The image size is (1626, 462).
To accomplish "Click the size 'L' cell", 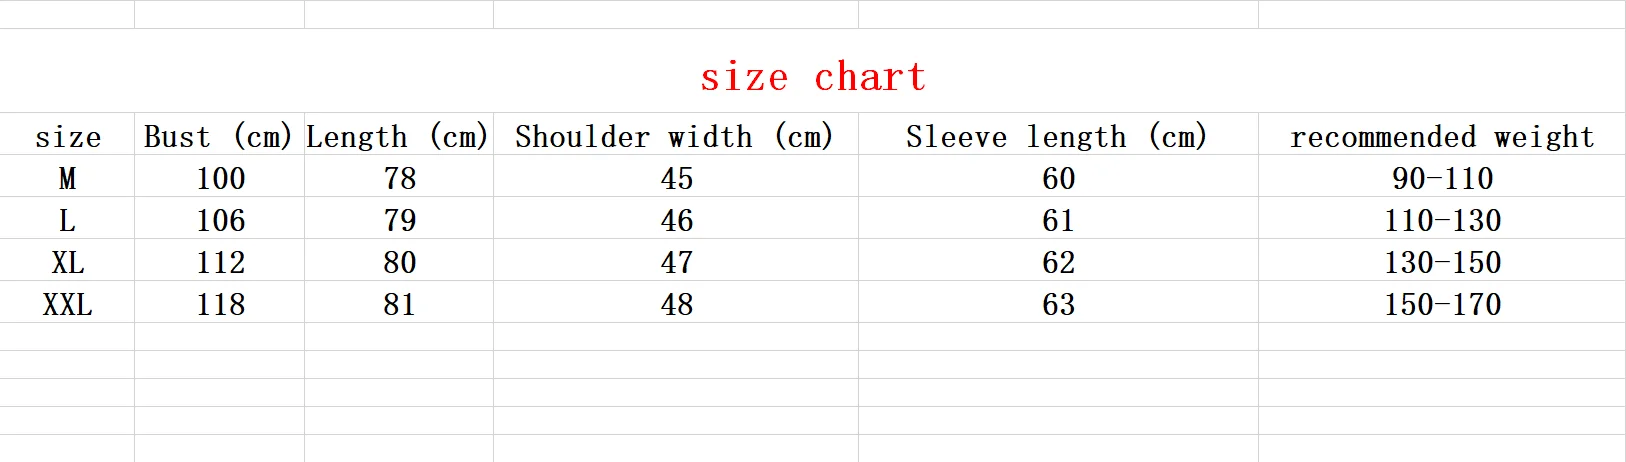I will (67, 218).
